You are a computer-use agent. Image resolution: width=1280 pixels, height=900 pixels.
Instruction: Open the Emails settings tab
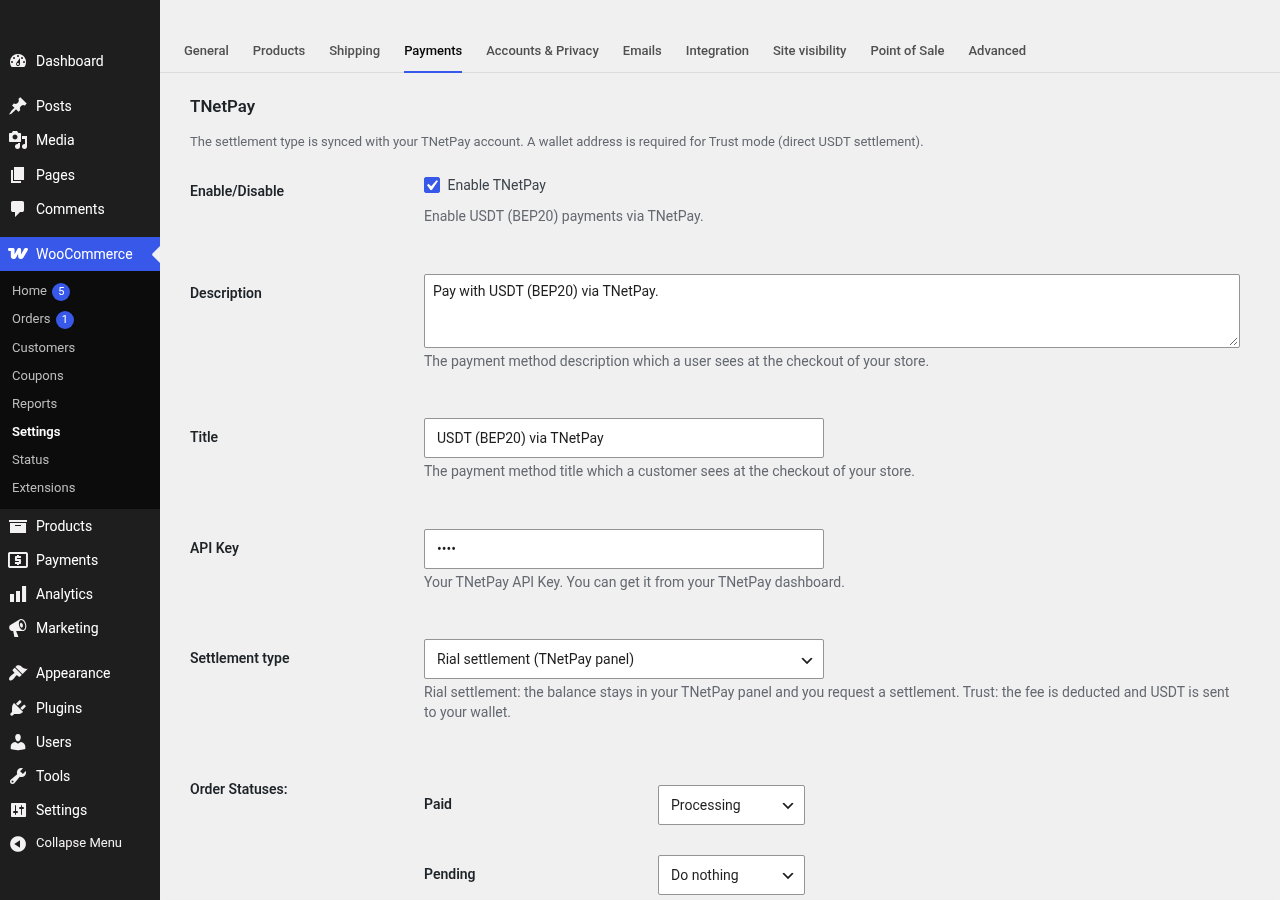(642, 51)
